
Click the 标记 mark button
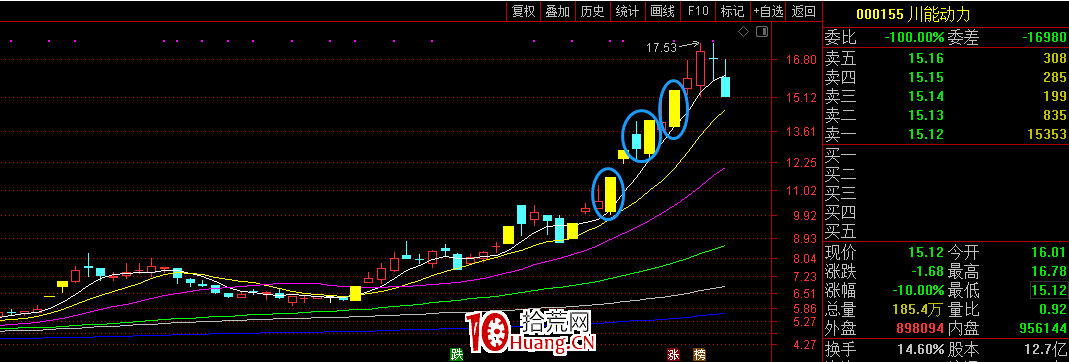pyautogui.click(x=733, y=11)
